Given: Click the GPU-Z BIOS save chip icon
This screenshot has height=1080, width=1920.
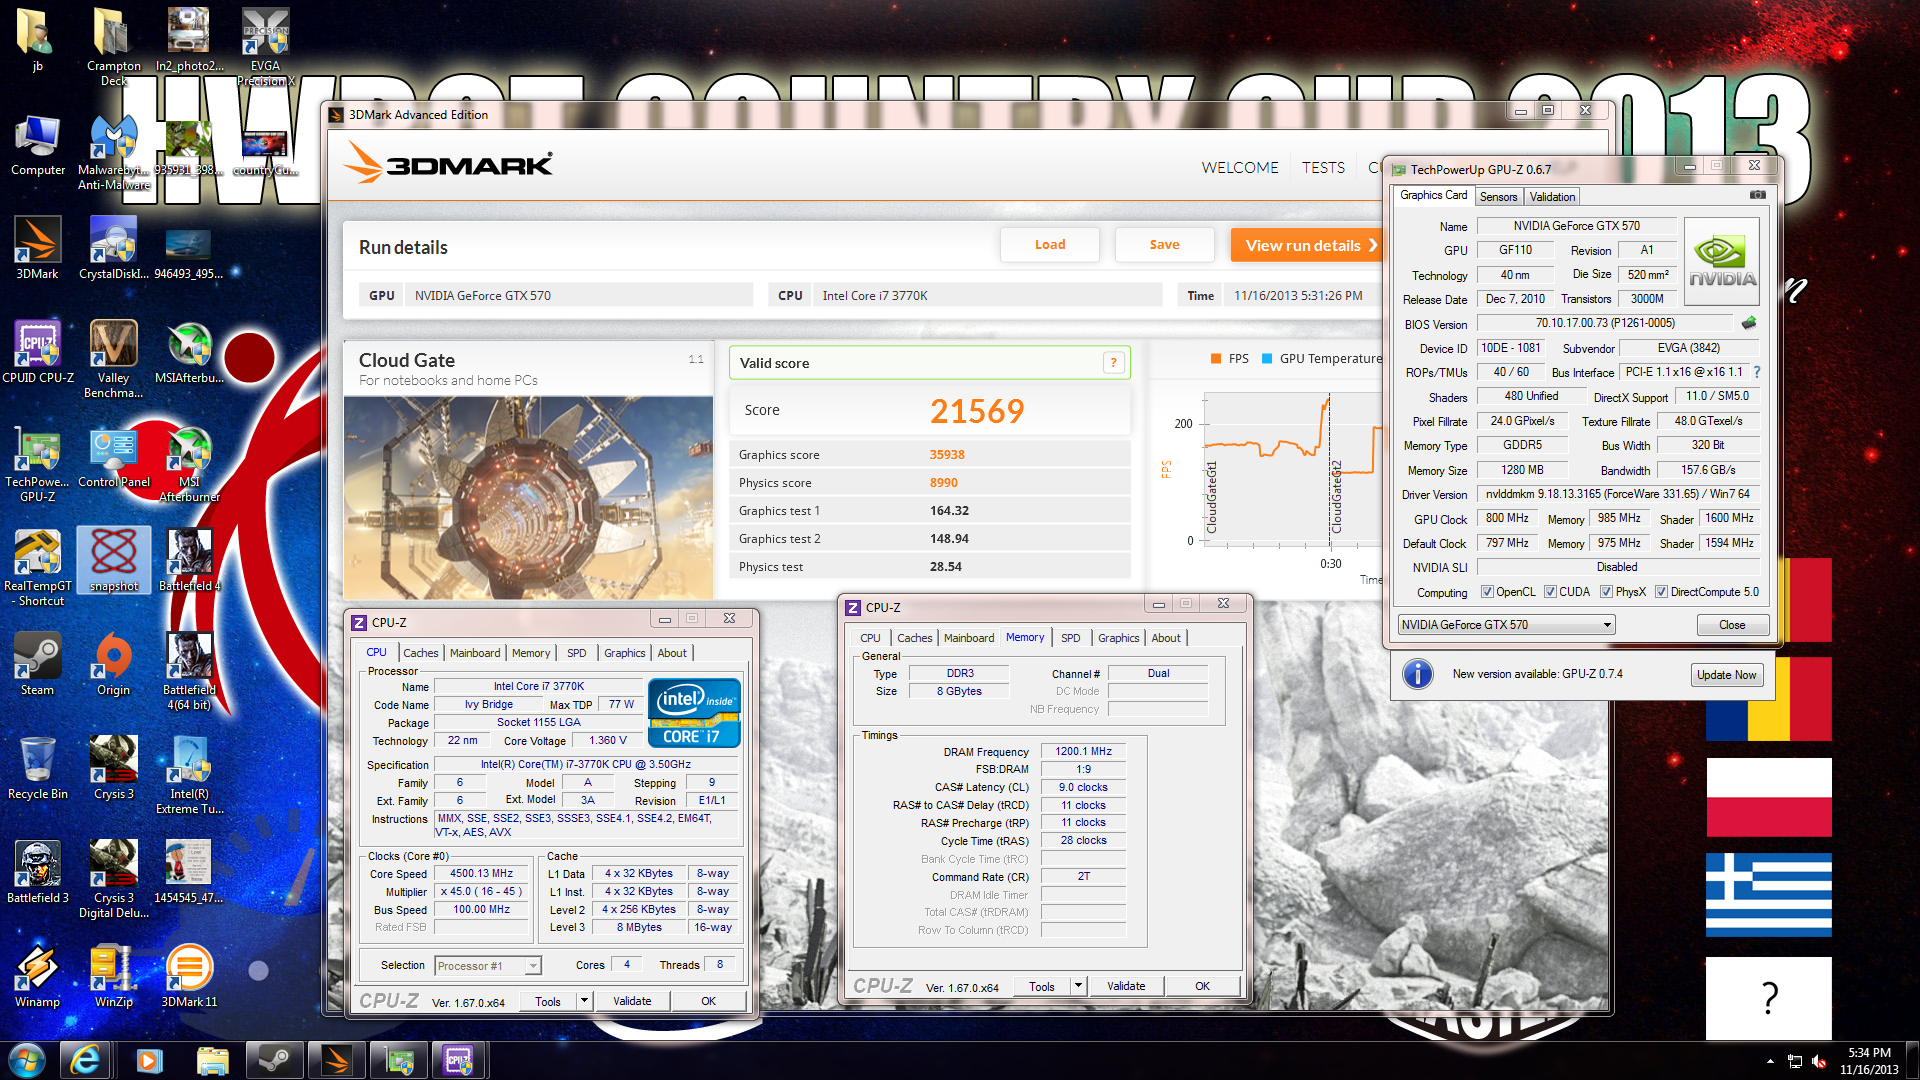Looking at the screenshot, I should (x=1749, y=323).
